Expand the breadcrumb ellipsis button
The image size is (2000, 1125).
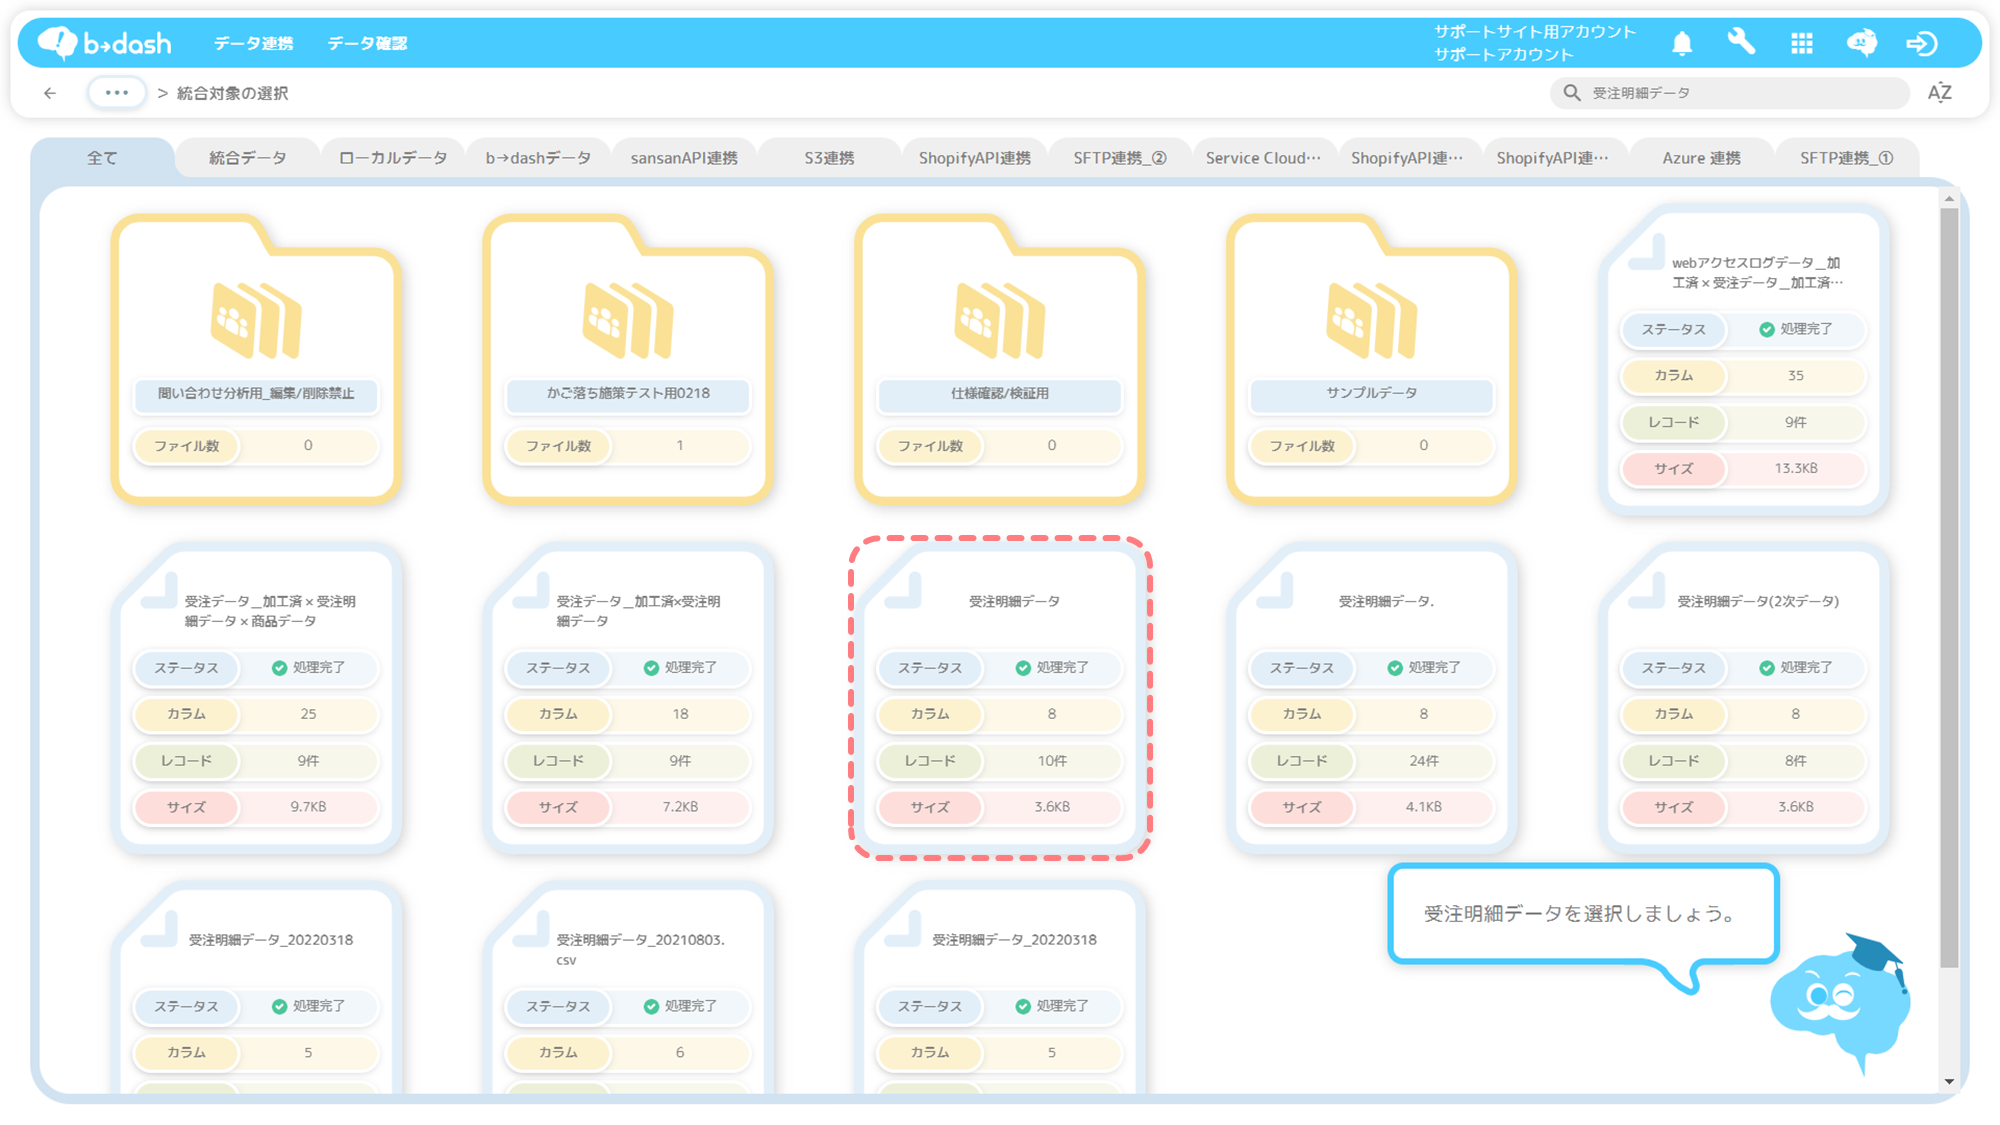click(x=117, y=93)
